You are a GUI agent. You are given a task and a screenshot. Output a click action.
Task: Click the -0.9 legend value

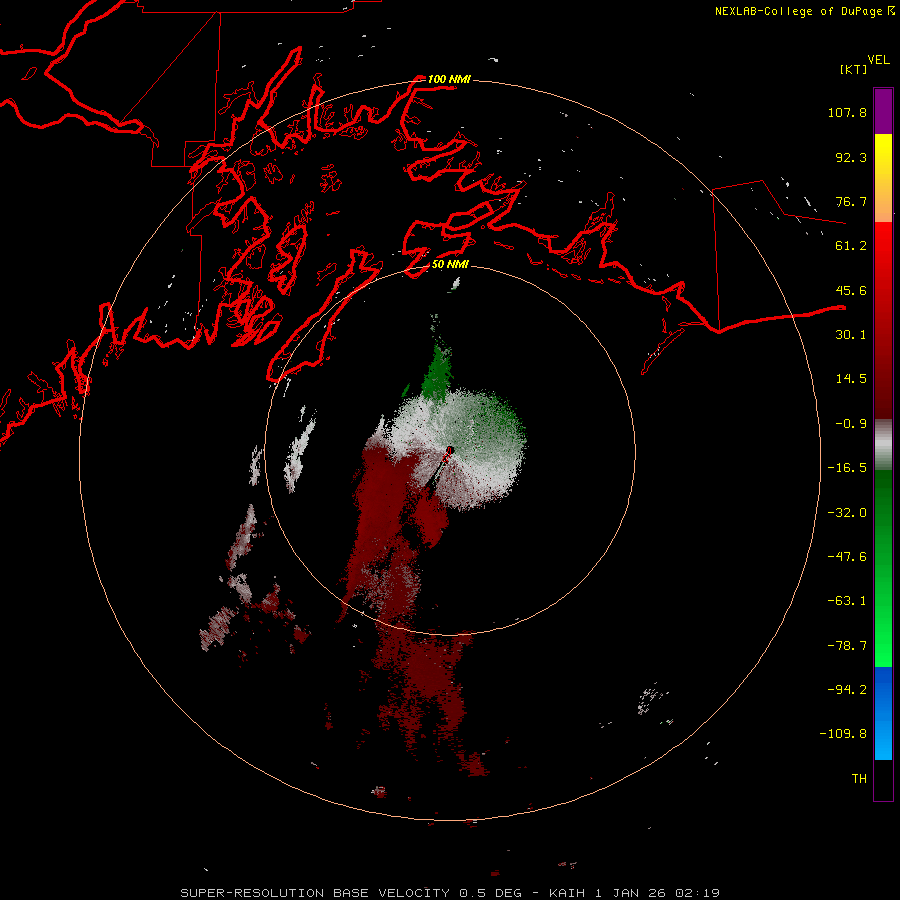(x=851, y=424)
